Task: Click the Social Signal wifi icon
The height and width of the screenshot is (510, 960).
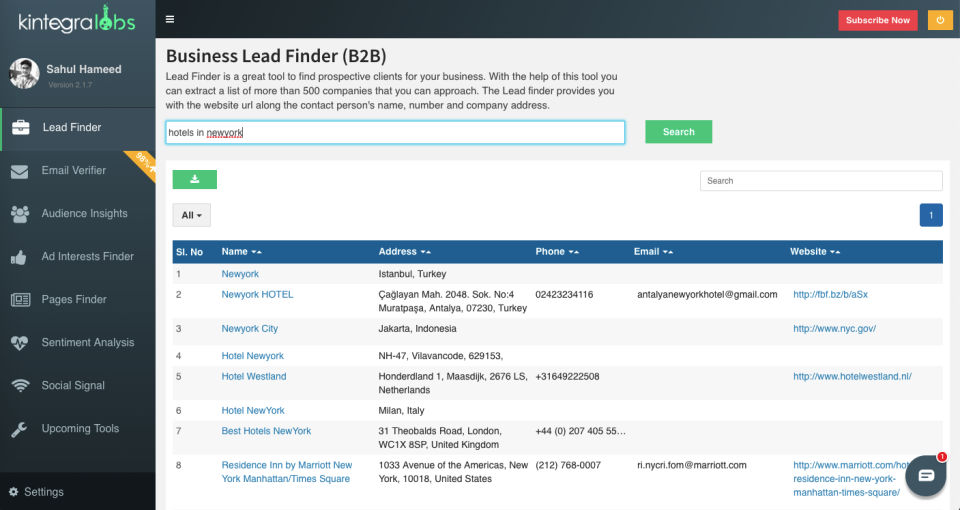Action: 20,385
